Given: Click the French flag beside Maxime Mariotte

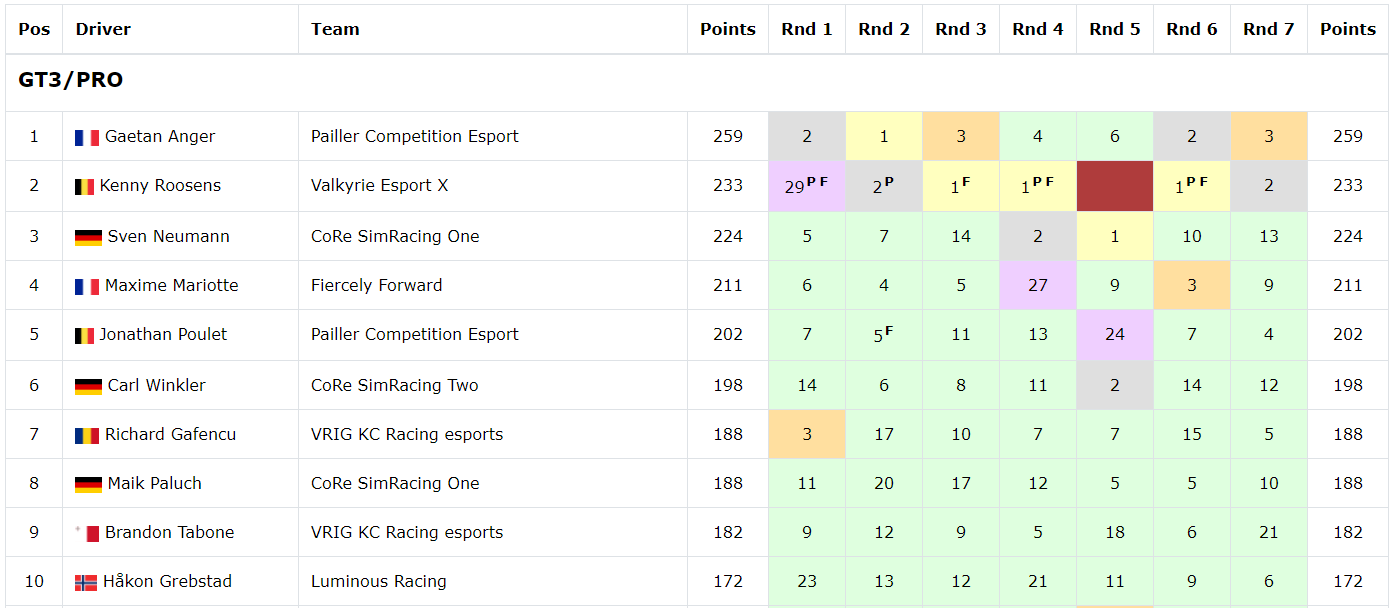Looking at the screenshot, I should pos(87,287).
